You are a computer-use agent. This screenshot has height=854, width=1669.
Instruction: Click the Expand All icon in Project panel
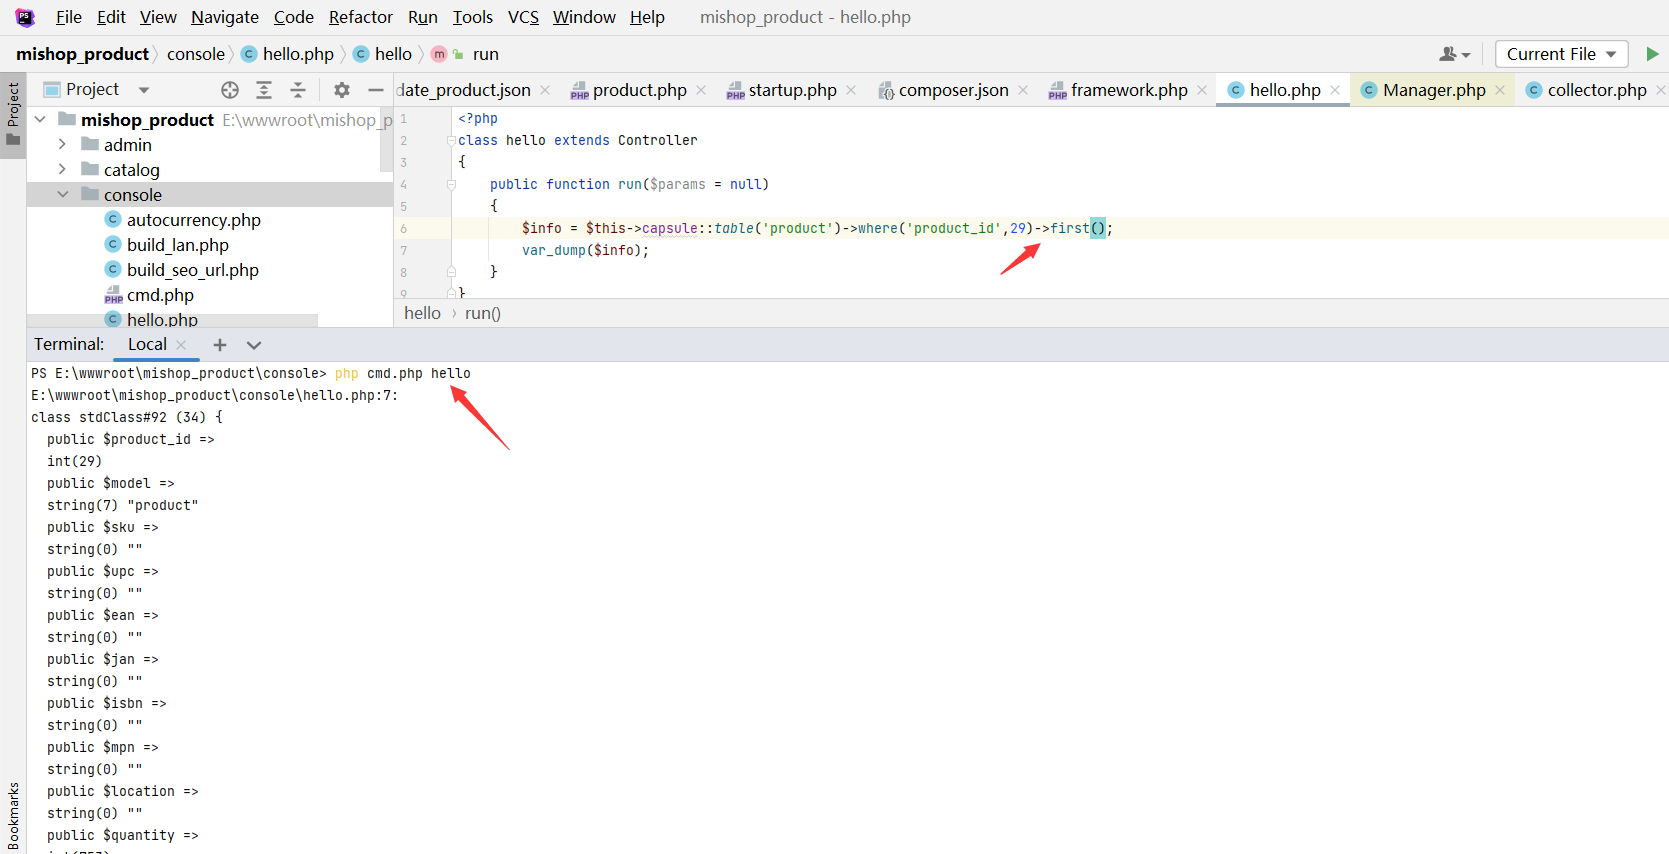point(264,90)
